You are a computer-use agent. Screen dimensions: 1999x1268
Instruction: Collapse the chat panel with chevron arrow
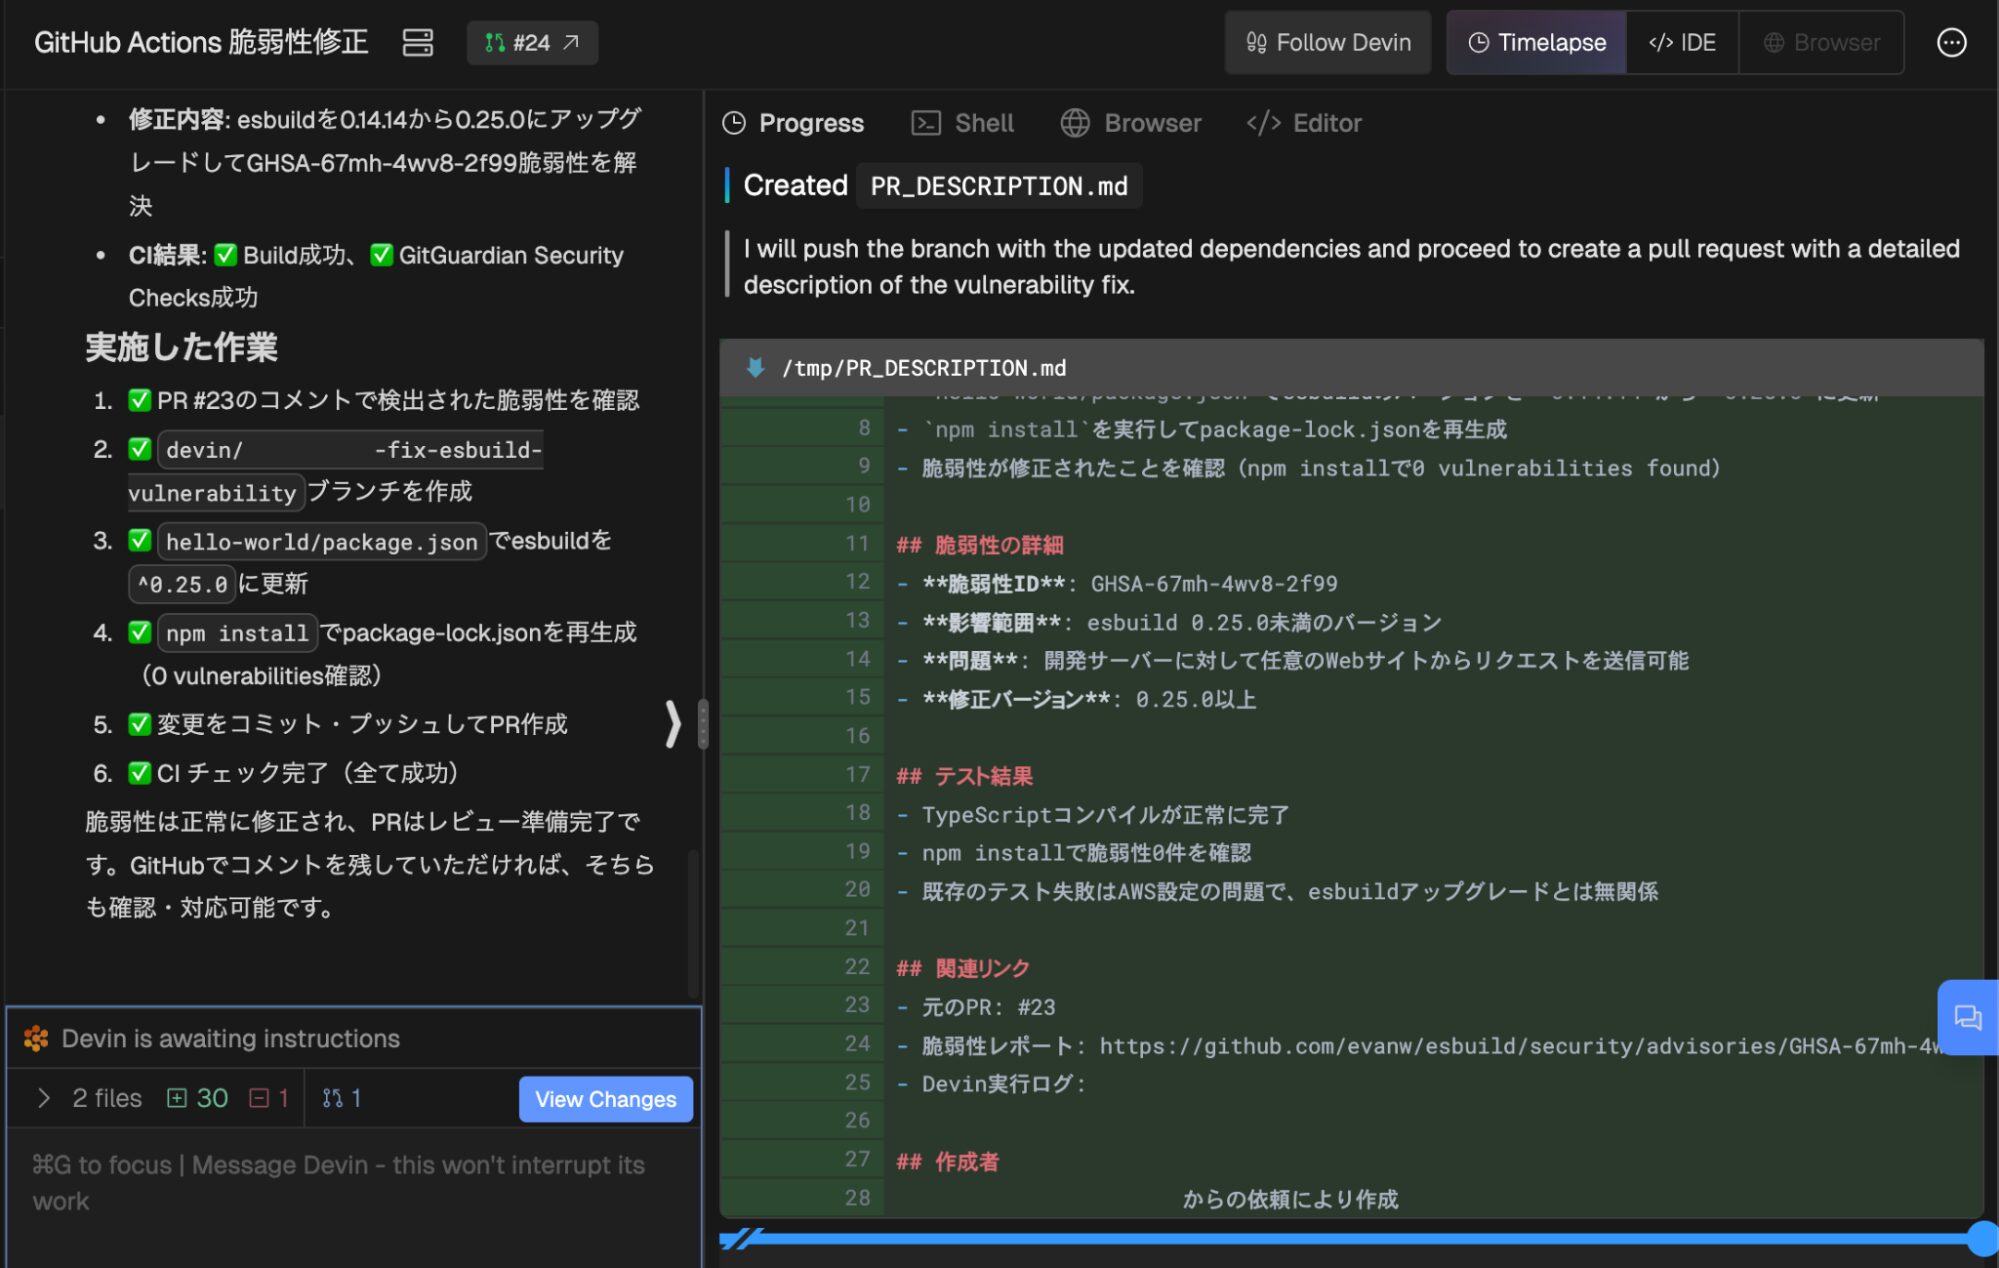673,723
